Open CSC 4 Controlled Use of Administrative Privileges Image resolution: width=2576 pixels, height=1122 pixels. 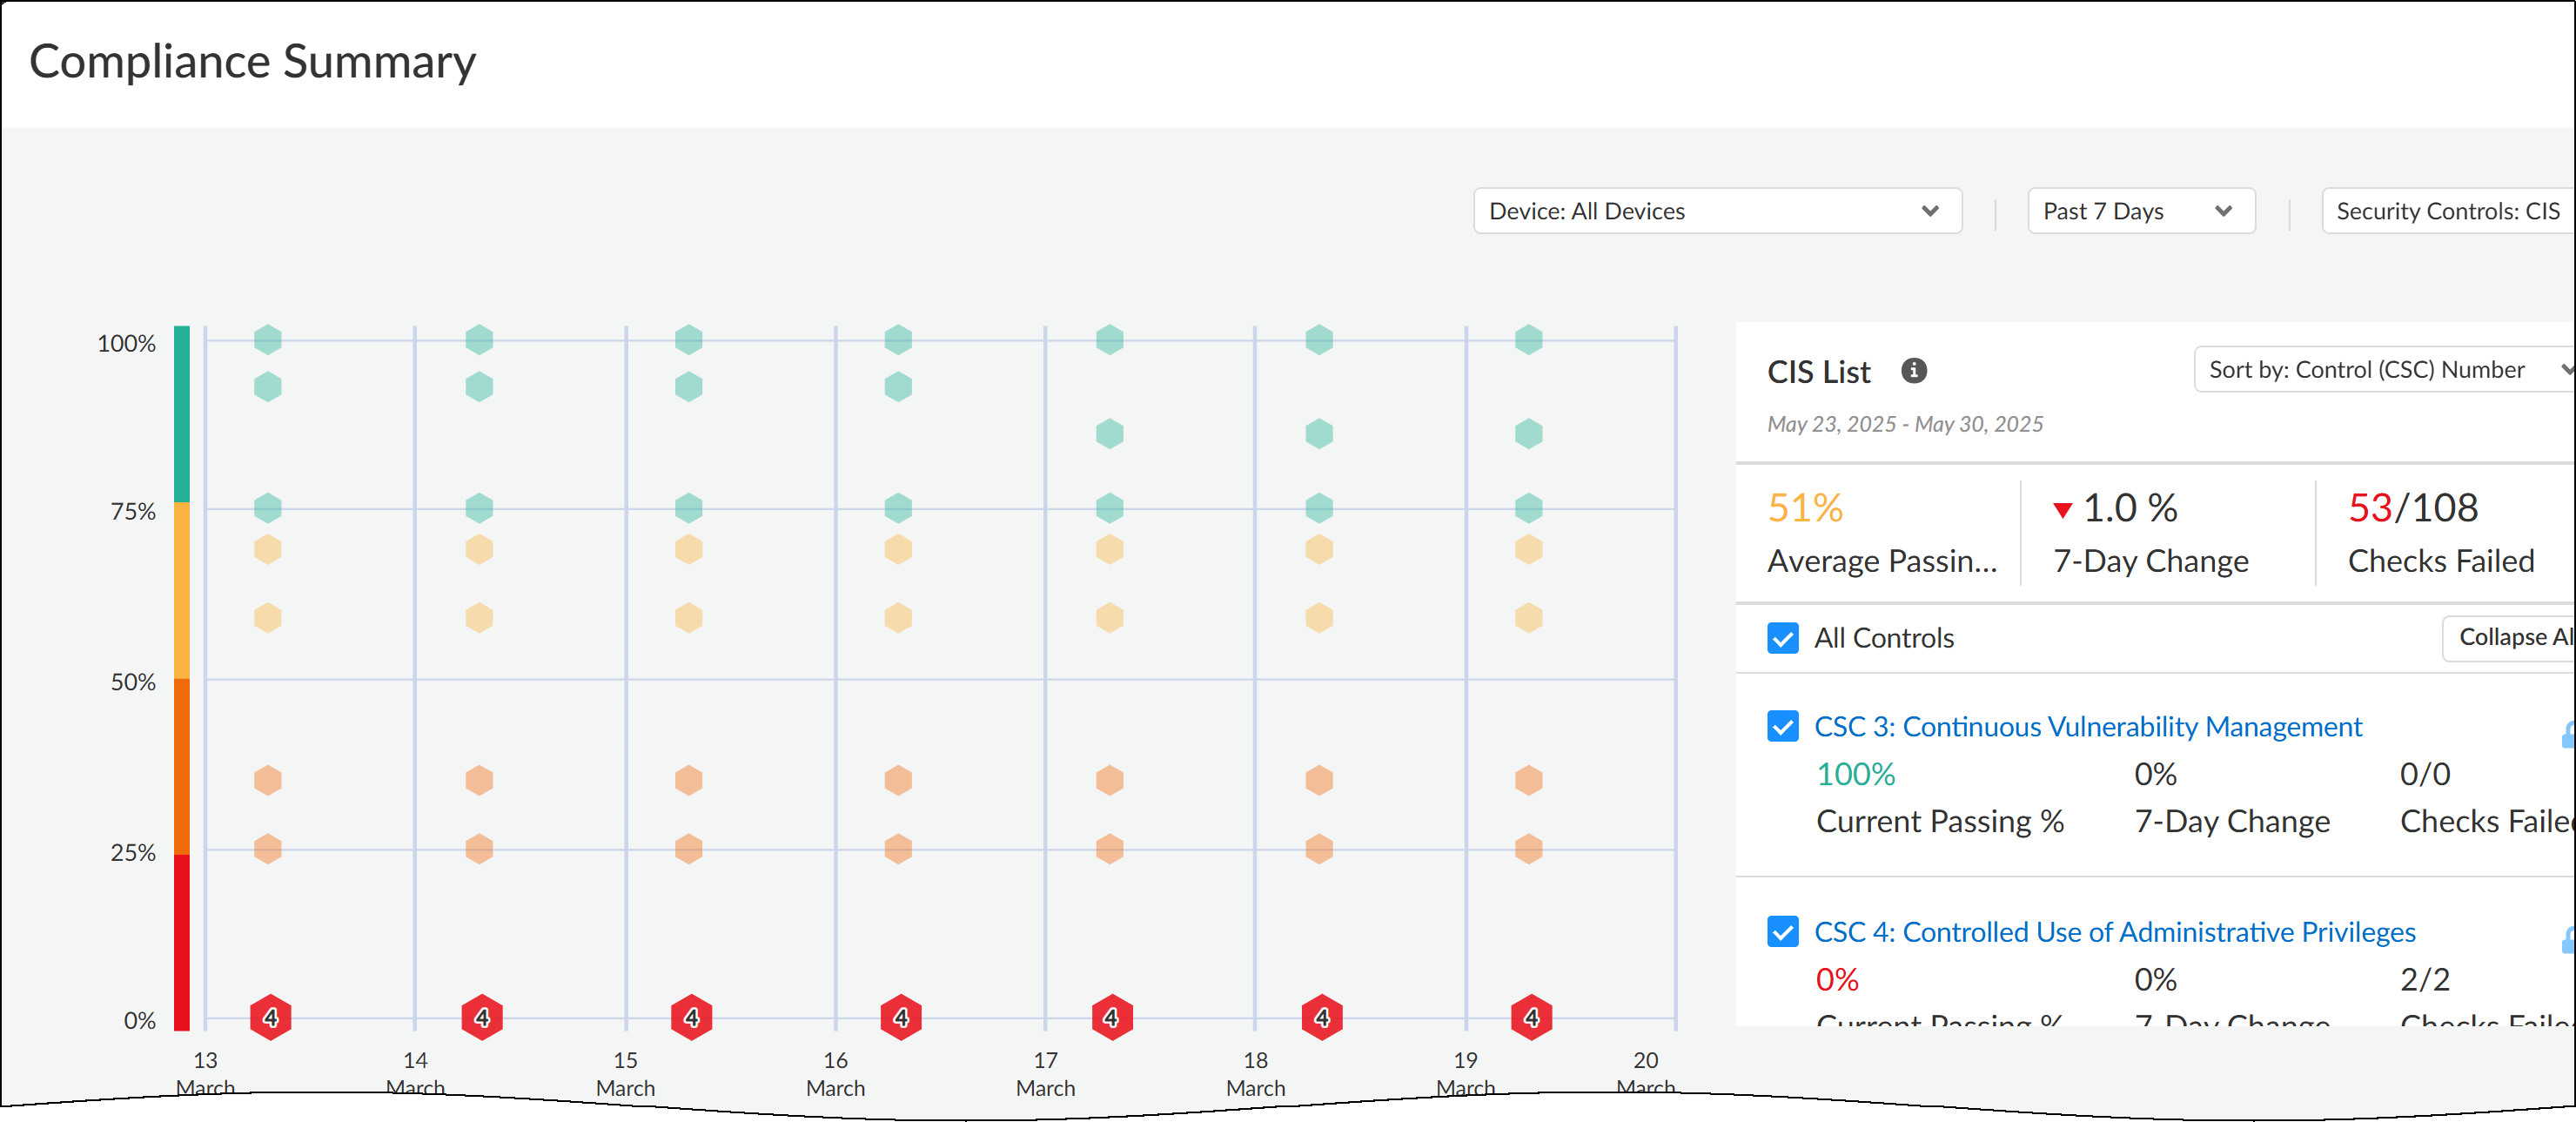pyautogui.click(x=2114, y=931)
